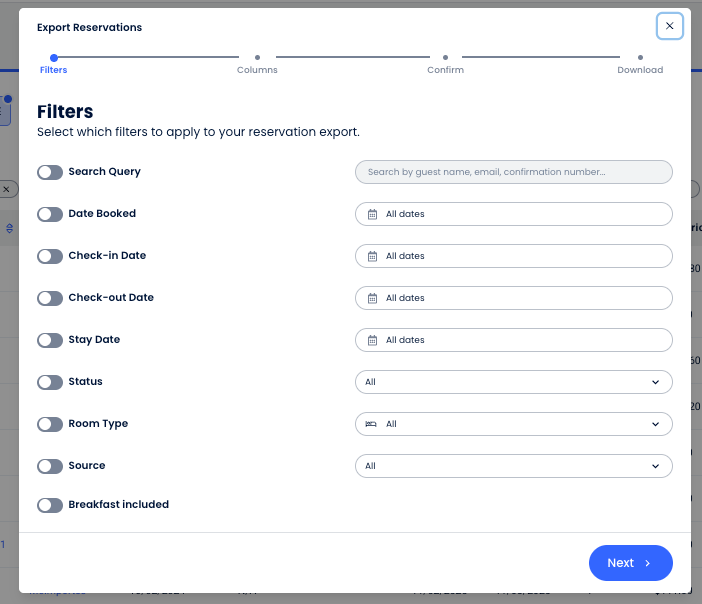Viewport: 702px width, 604px height.
Task: Click calendar icon in Check-out Date field
Action: (x=372, y=298)
